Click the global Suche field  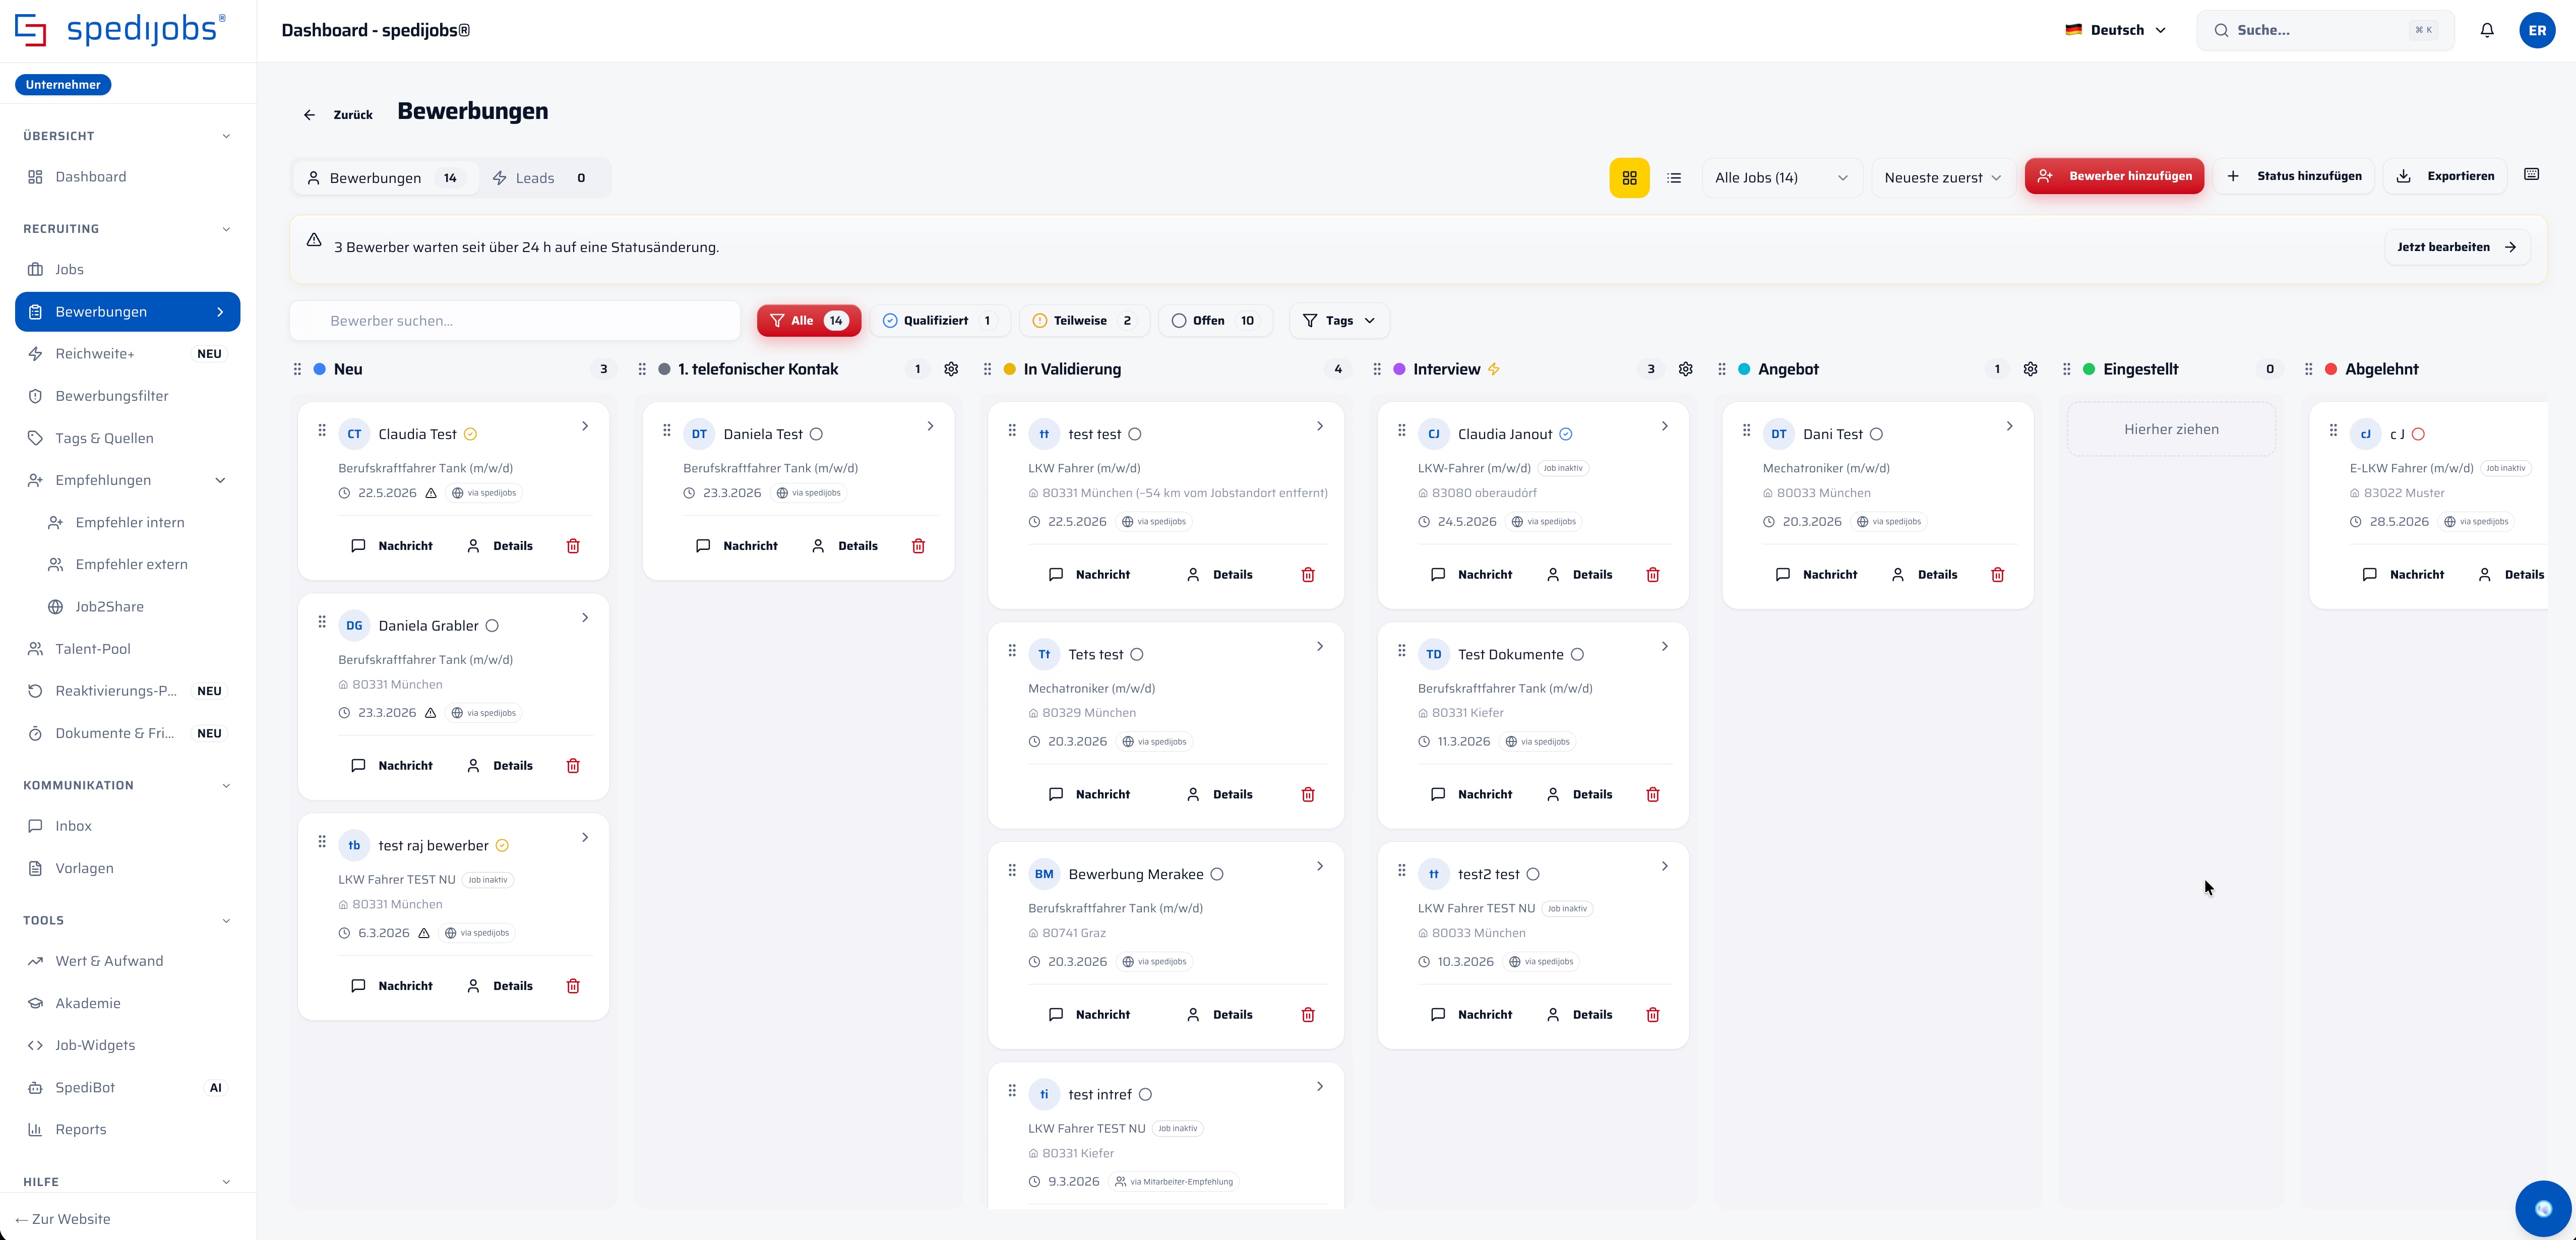coord(2325,30)
